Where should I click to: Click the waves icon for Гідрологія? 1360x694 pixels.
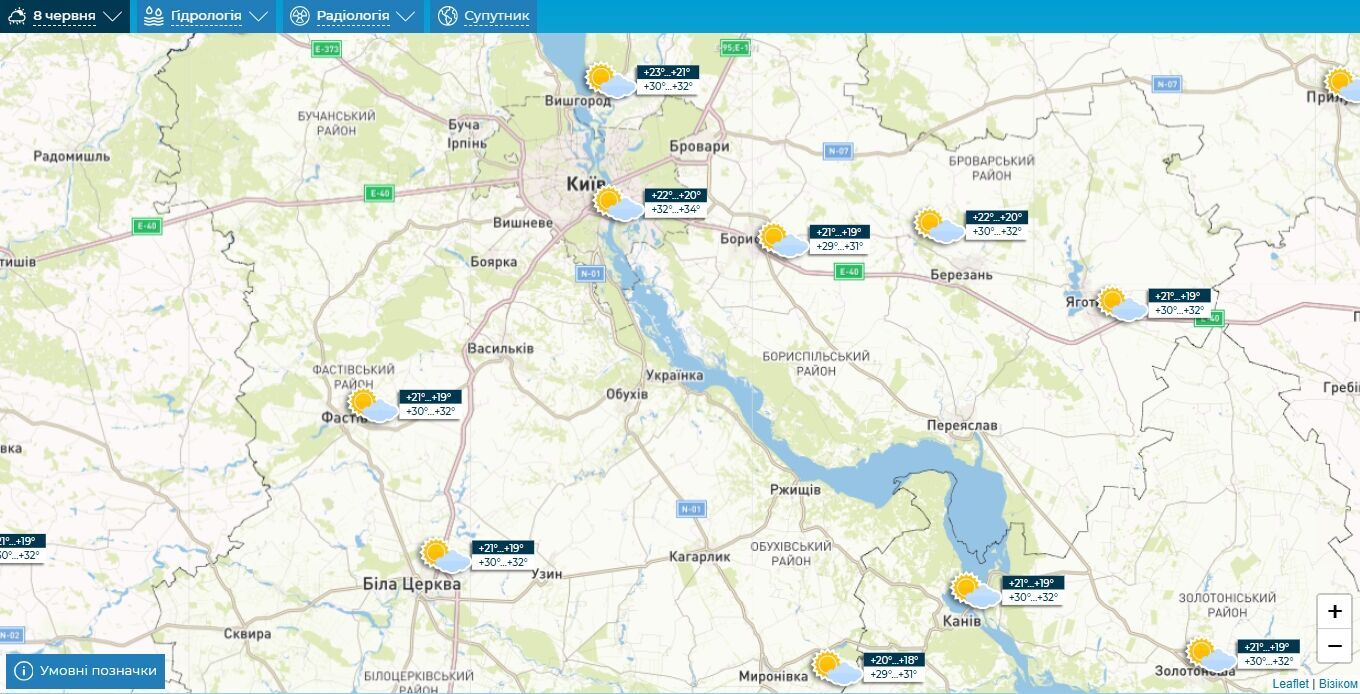[x=154, y=16]
